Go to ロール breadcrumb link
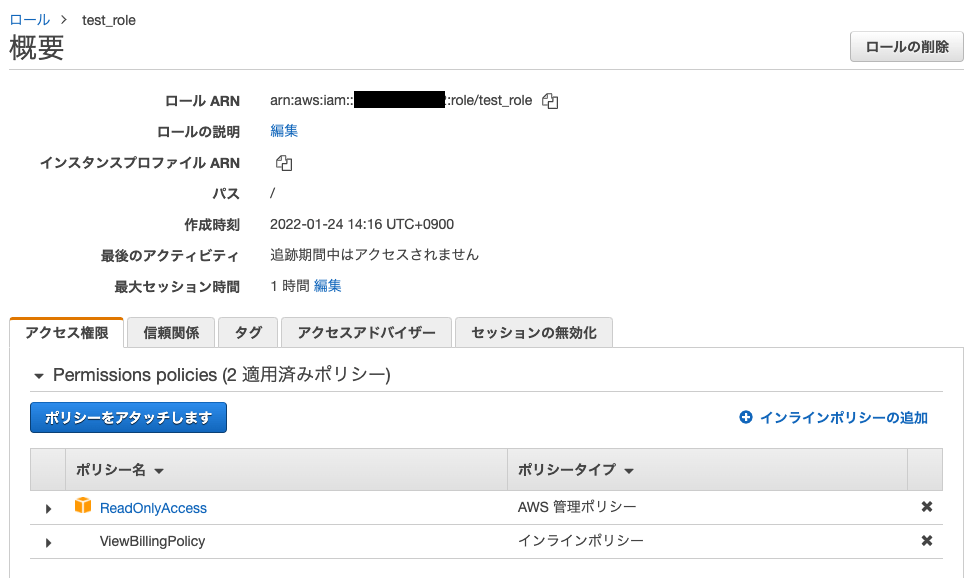Screen dimensions: 979x578 (x=29, y=20)
